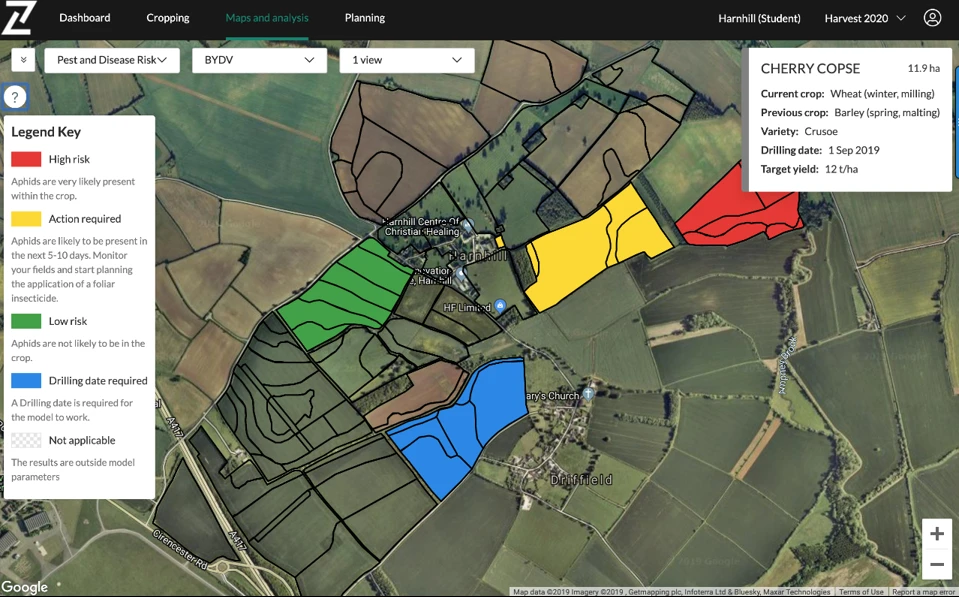Viewport: 959px width, 597px height.
Task: Click the High risk legend label
Action: click(69, 159)
